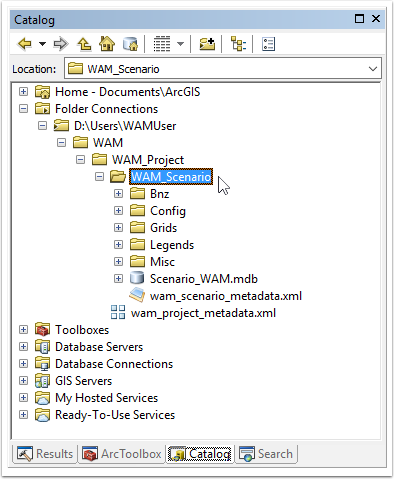
Task: Click the Forward arrow toolbar icon
Action: (x=61, y=44)
